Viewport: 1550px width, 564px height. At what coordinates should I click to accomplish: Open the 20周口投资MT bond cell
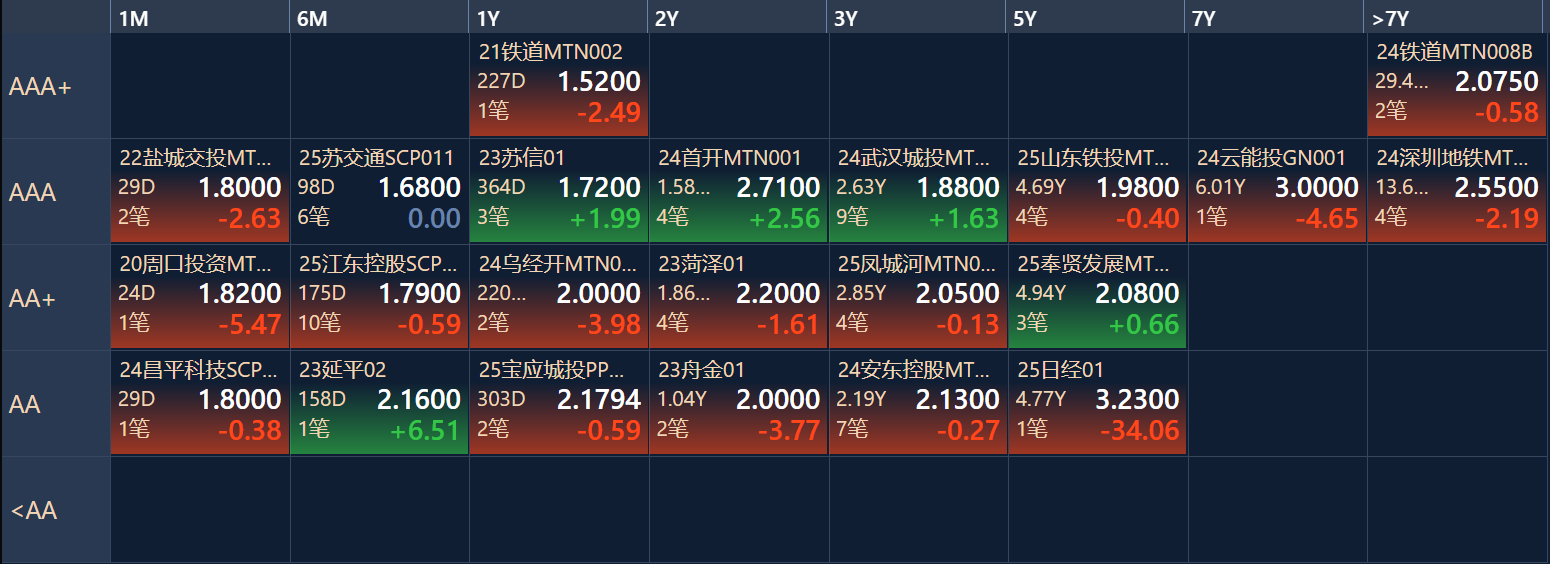pos(200,298)
